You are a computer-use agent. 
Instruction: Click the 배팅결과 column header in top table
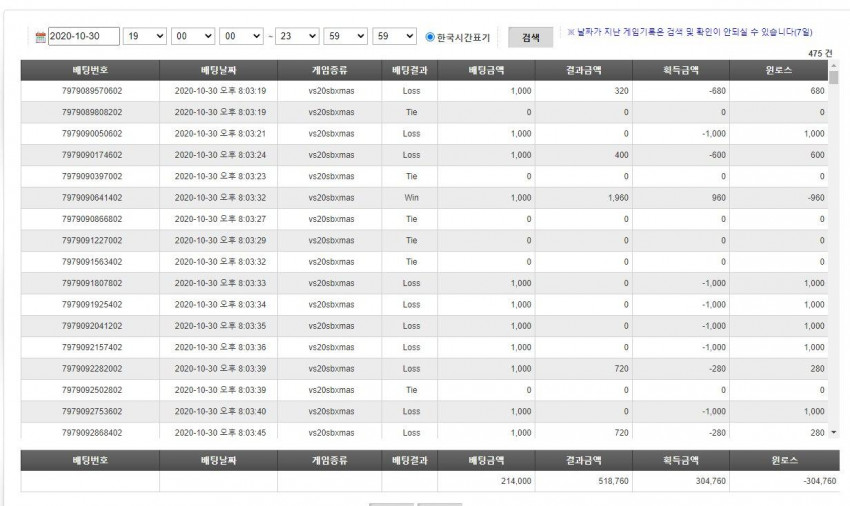pyautogui.click(x=409, y=71)
